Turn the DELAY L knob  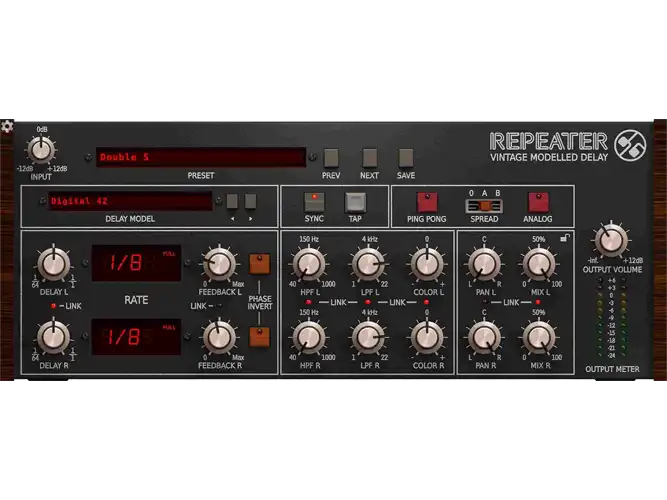click(x=54, y=264)
